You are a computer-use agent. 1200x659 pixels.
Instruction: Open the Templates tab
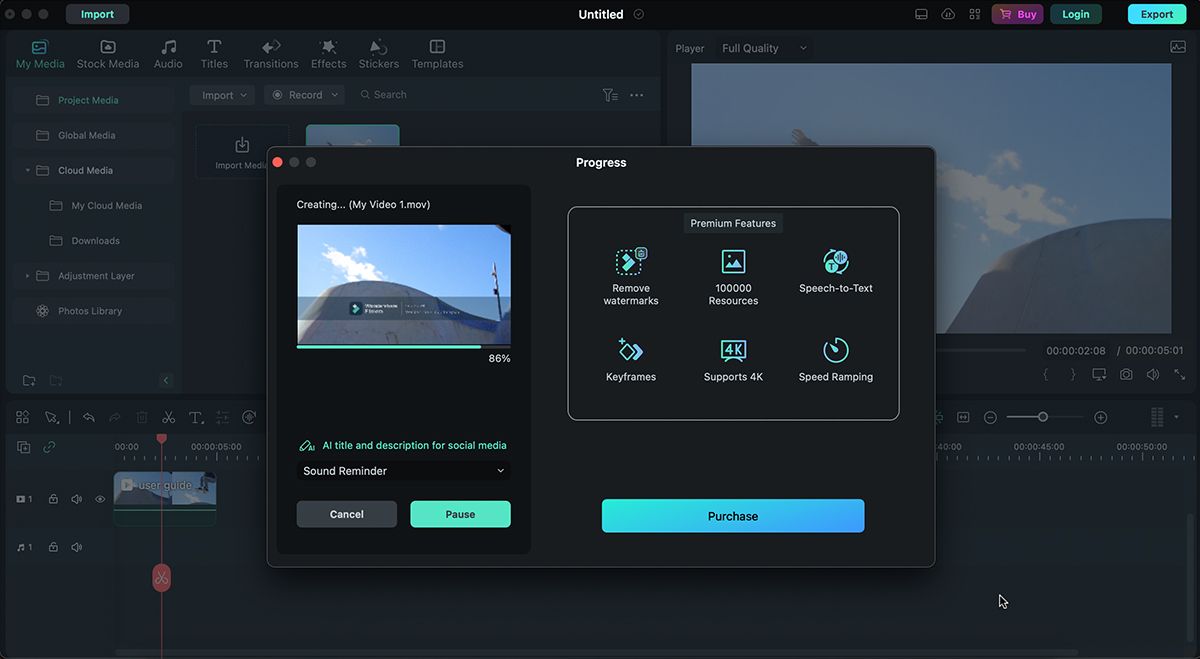437,54
